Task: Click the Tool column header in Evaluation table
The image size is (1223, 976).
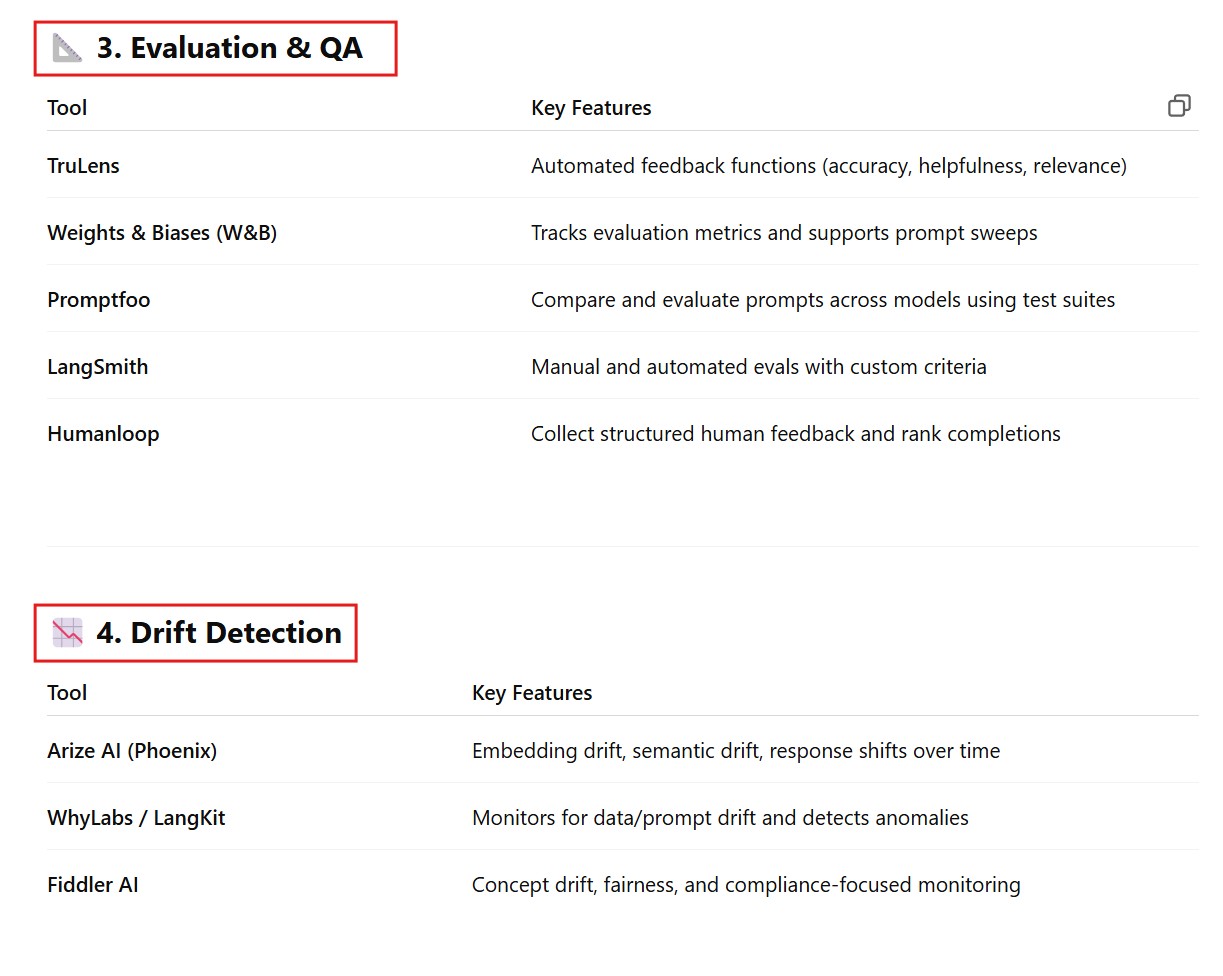Action: 67,108
